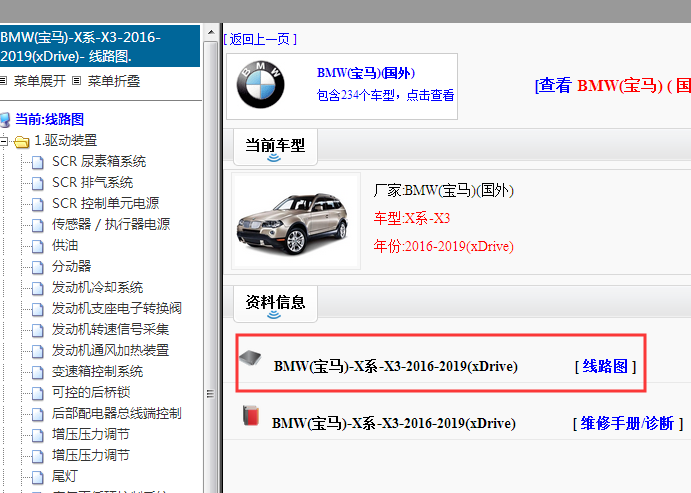
Task: Click the repair manual row title BMW(宝马)-X系-X3-2016-2019(xDrive)
Action: pyautogui.click(x=394, y=423)
